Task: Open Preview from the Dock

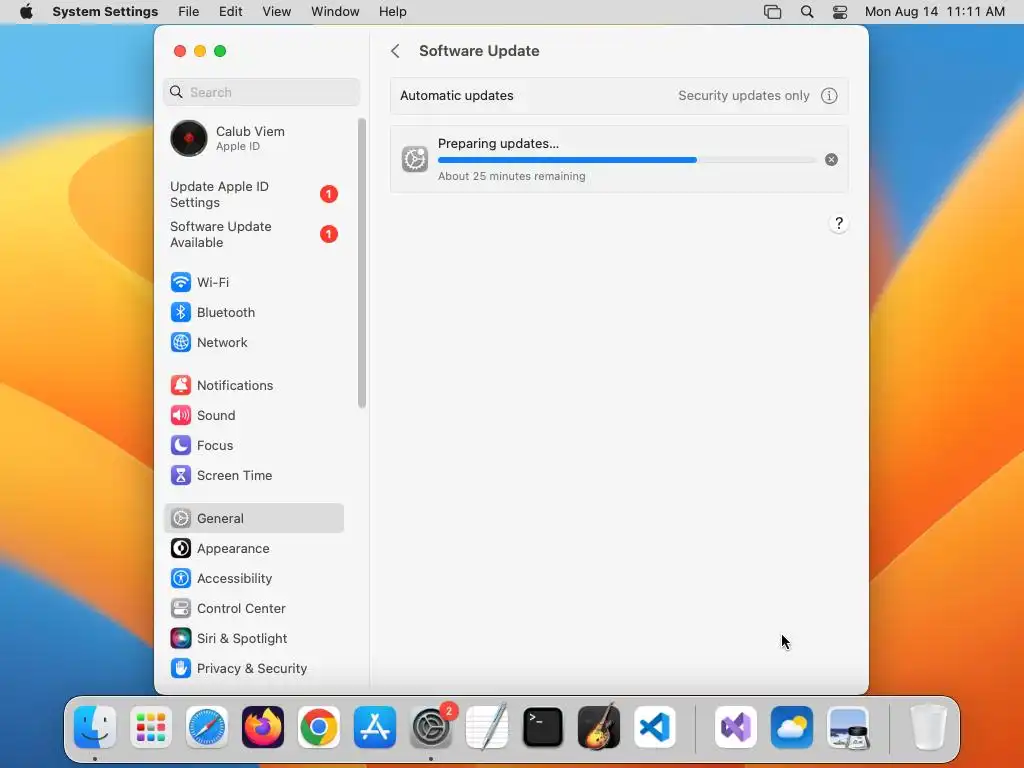Action: pos(848,727)
